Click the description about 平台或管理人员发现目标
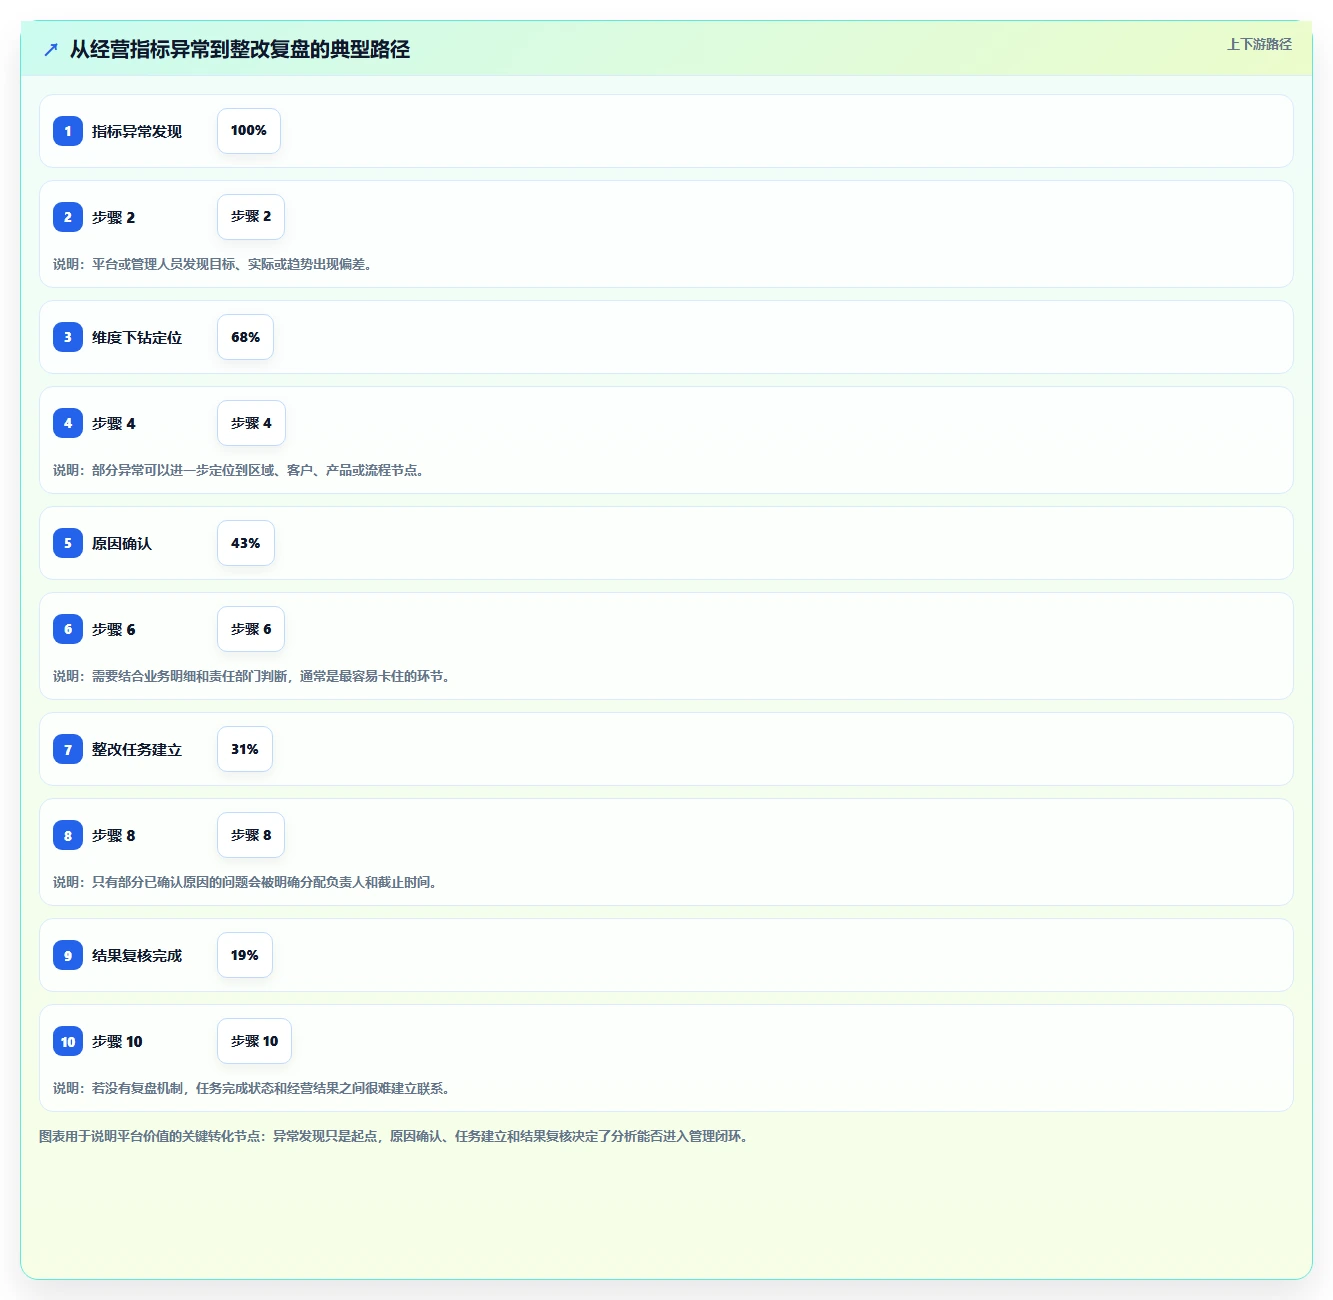This screenshot has width=1333, height=1300. pos(213,264)
